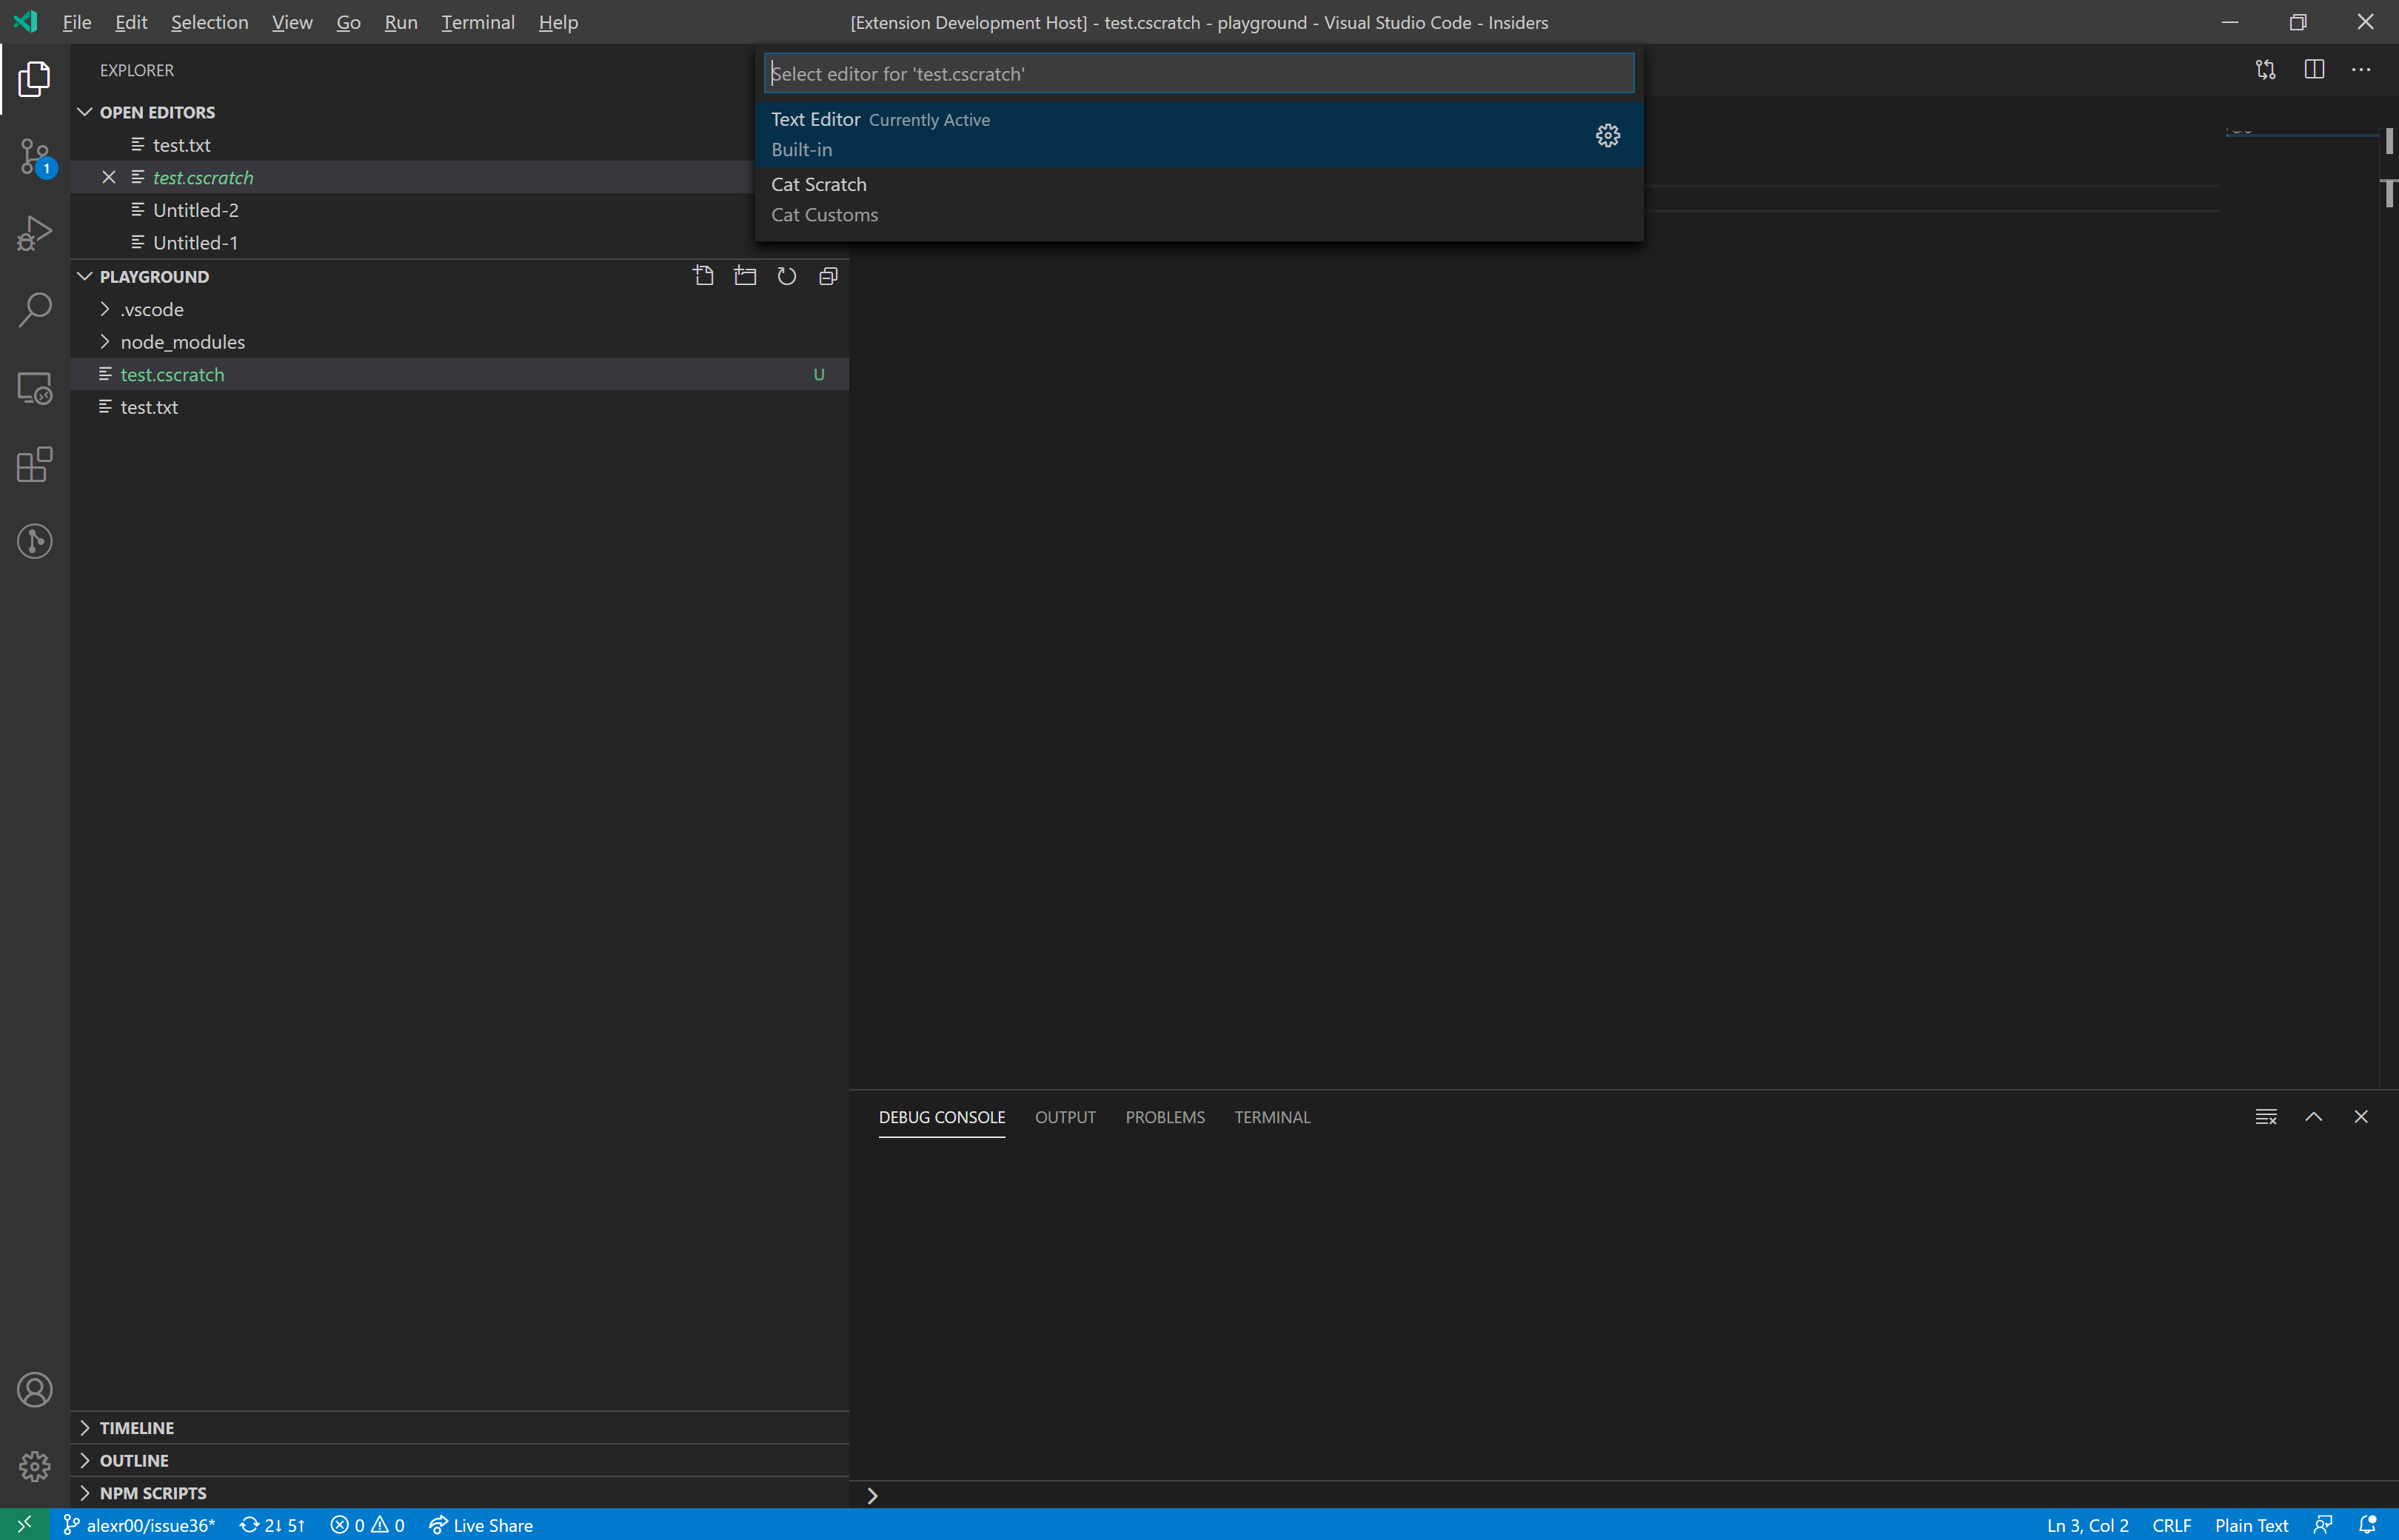
Task: Collapse all folders in Explorer
Action: click(828, 276)
